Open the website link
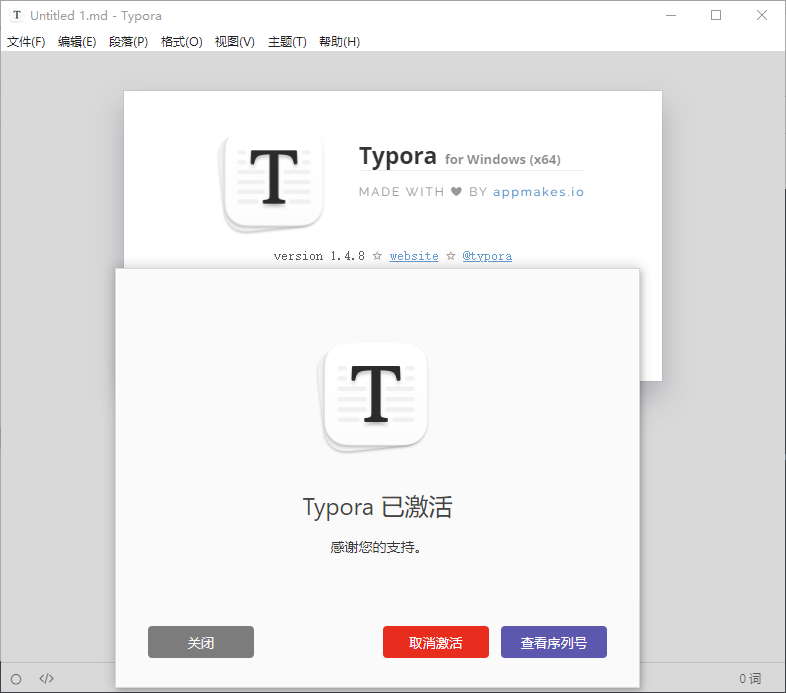This screenshot has width=786, height=693. coord(414,256)
